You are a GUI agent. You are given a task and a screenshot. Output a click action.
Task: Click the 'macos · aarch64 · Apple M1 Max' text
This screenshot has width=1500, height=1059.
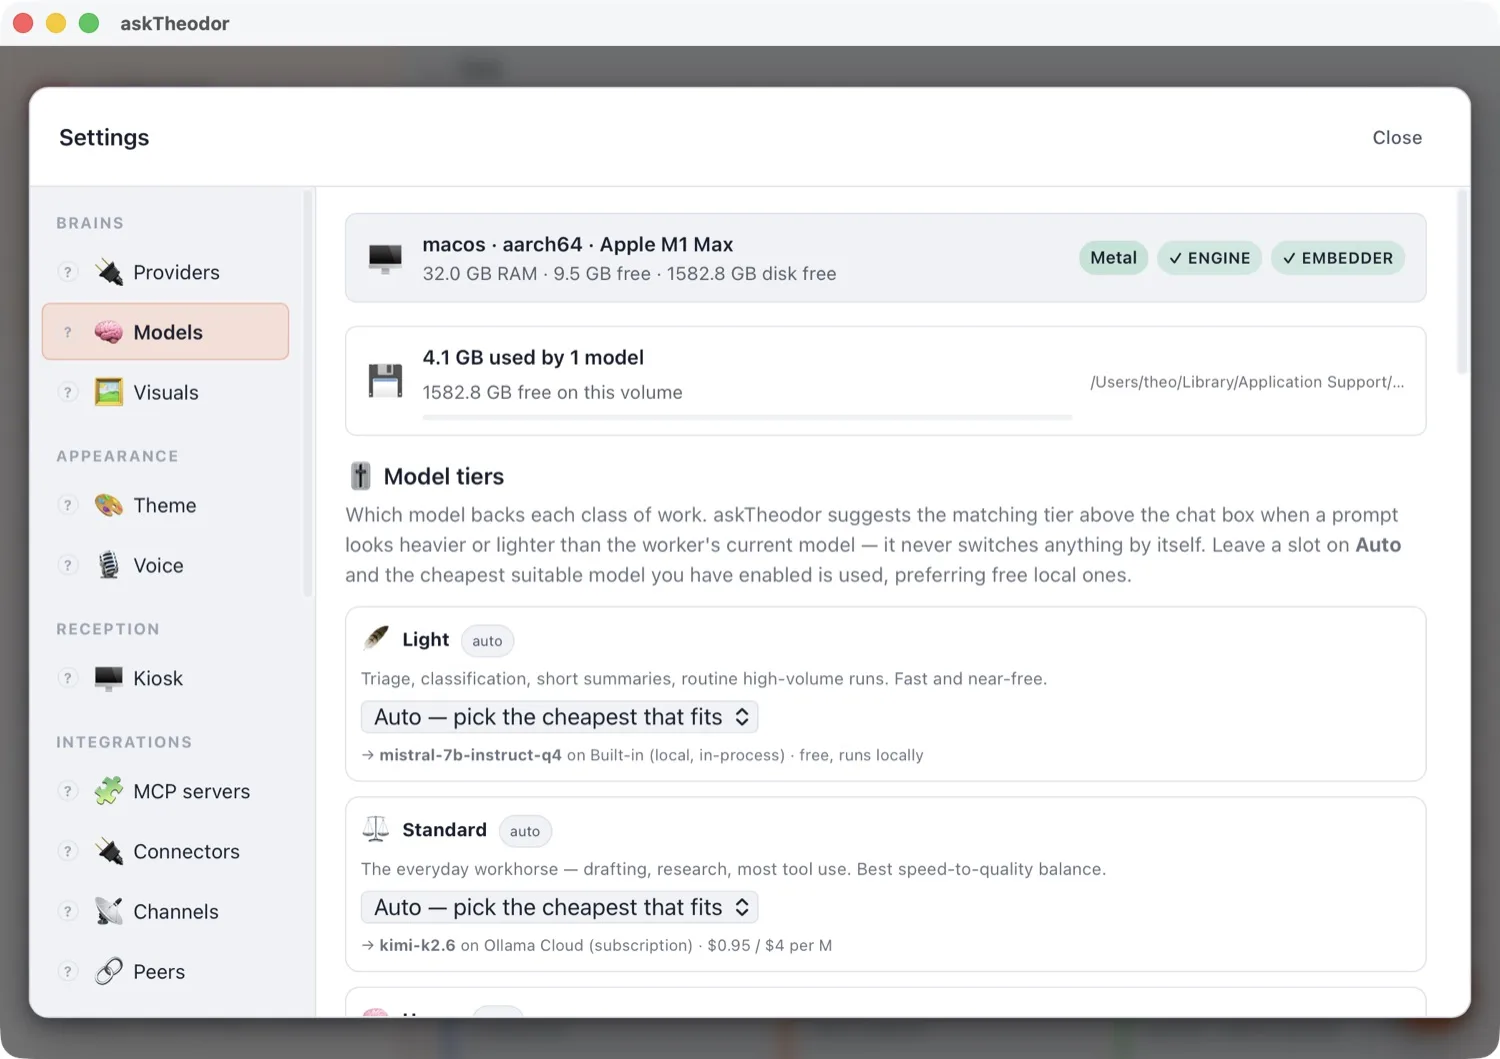[x=578, y=244]
